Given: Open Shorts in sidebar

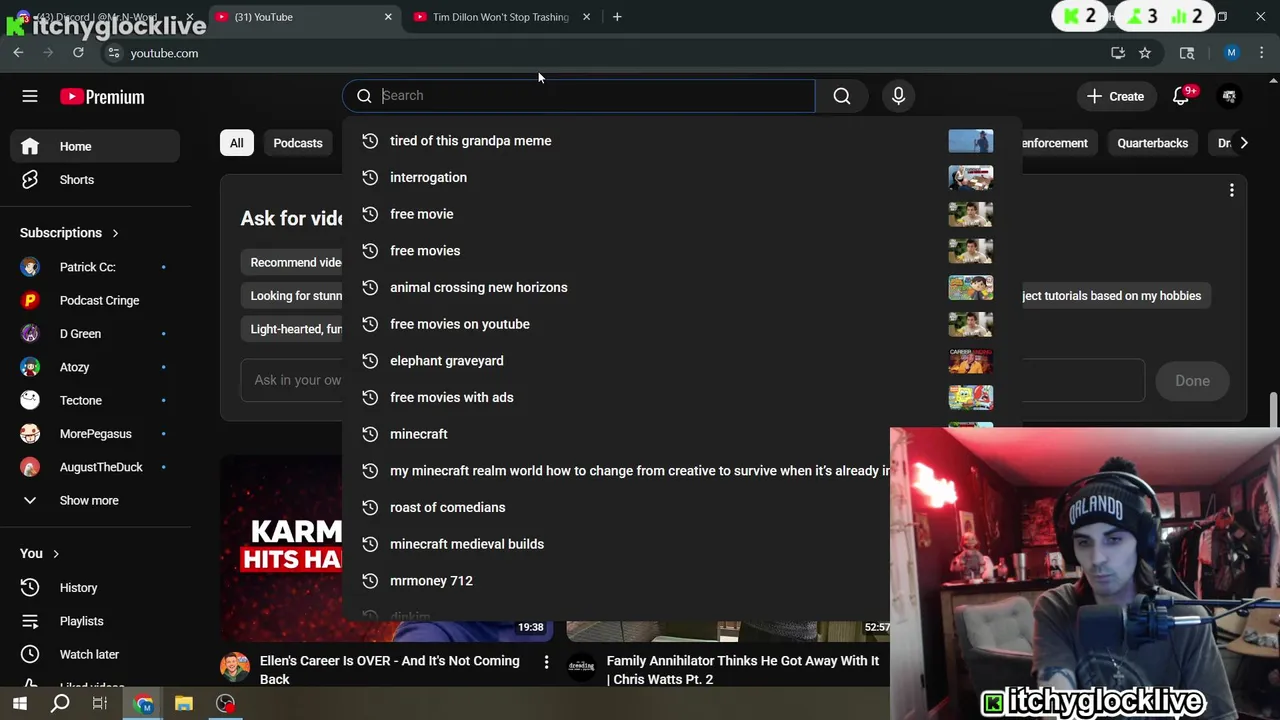Looking at the screenshot, I should coord(96,180).
